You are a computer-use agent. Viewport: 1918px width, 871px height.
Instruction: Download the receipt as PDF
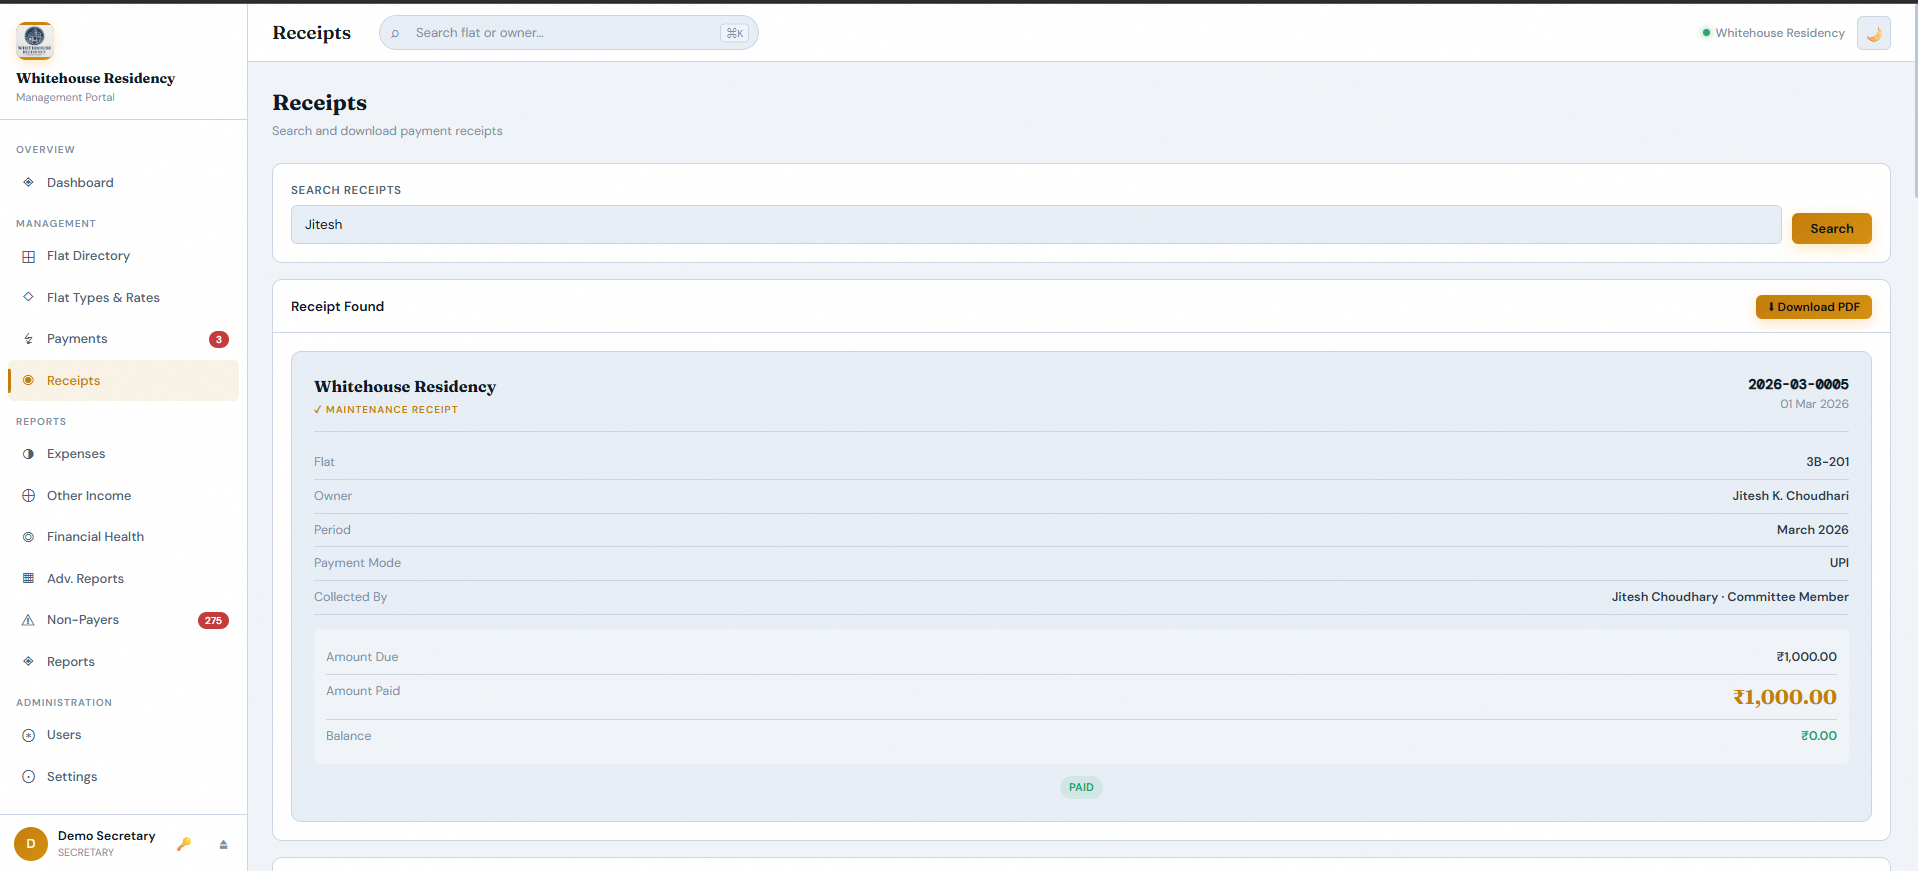click(1813, 307)
